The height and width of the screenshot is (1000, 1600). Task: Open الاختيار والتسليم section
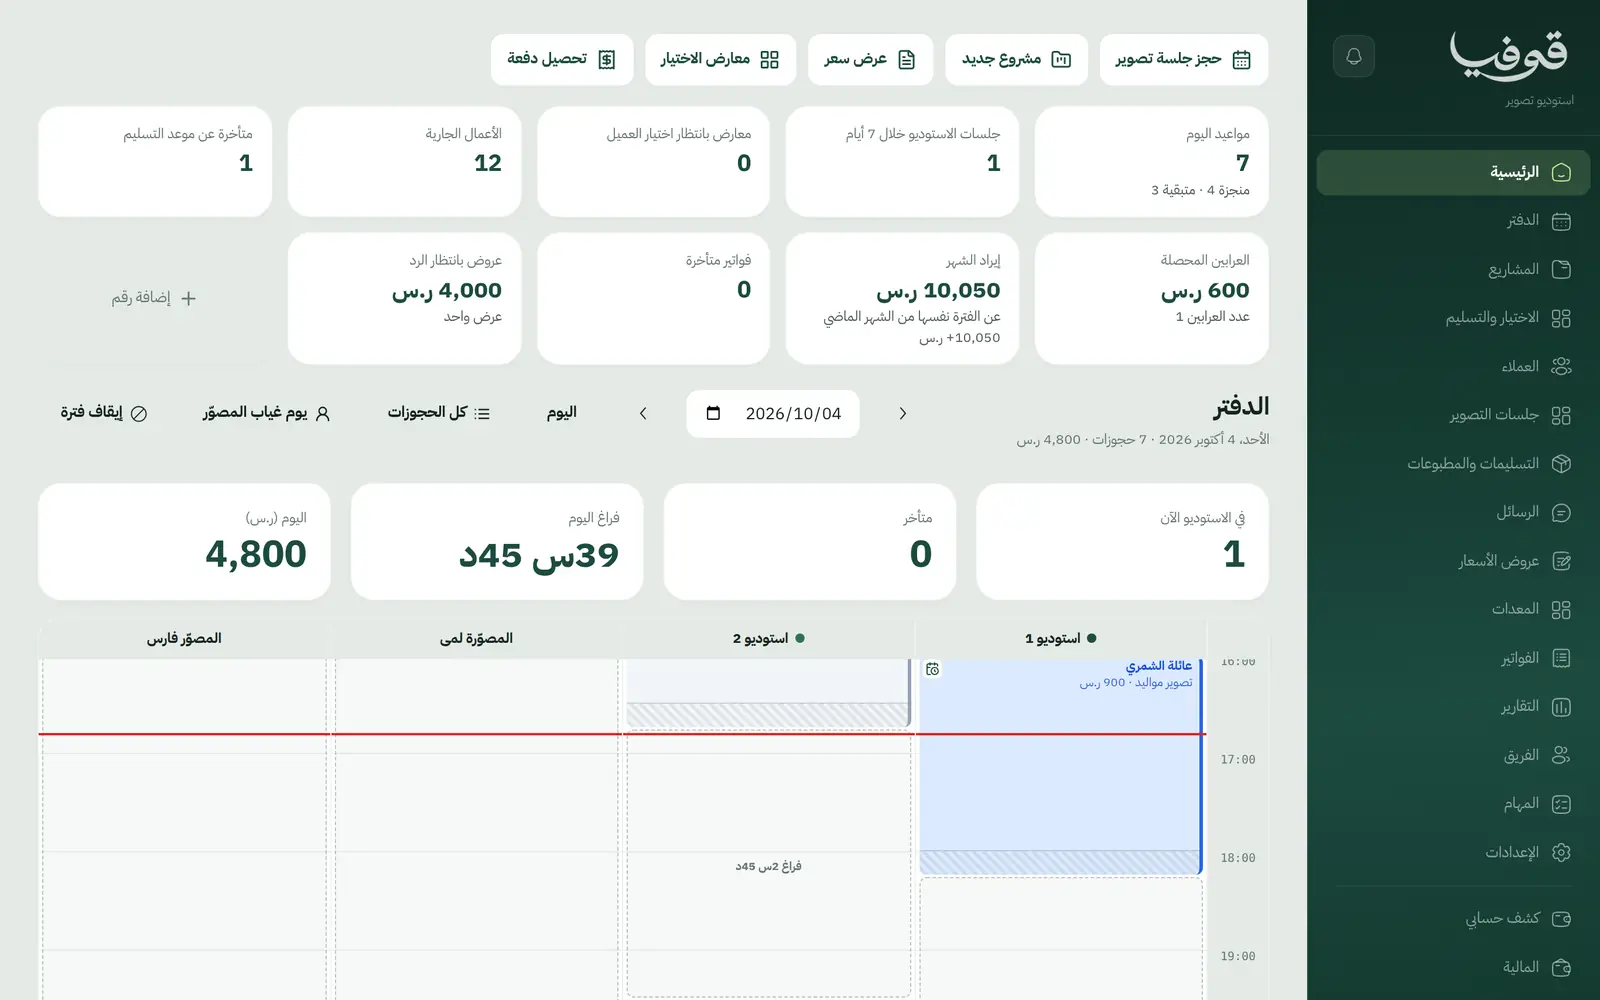(1453, 318)
